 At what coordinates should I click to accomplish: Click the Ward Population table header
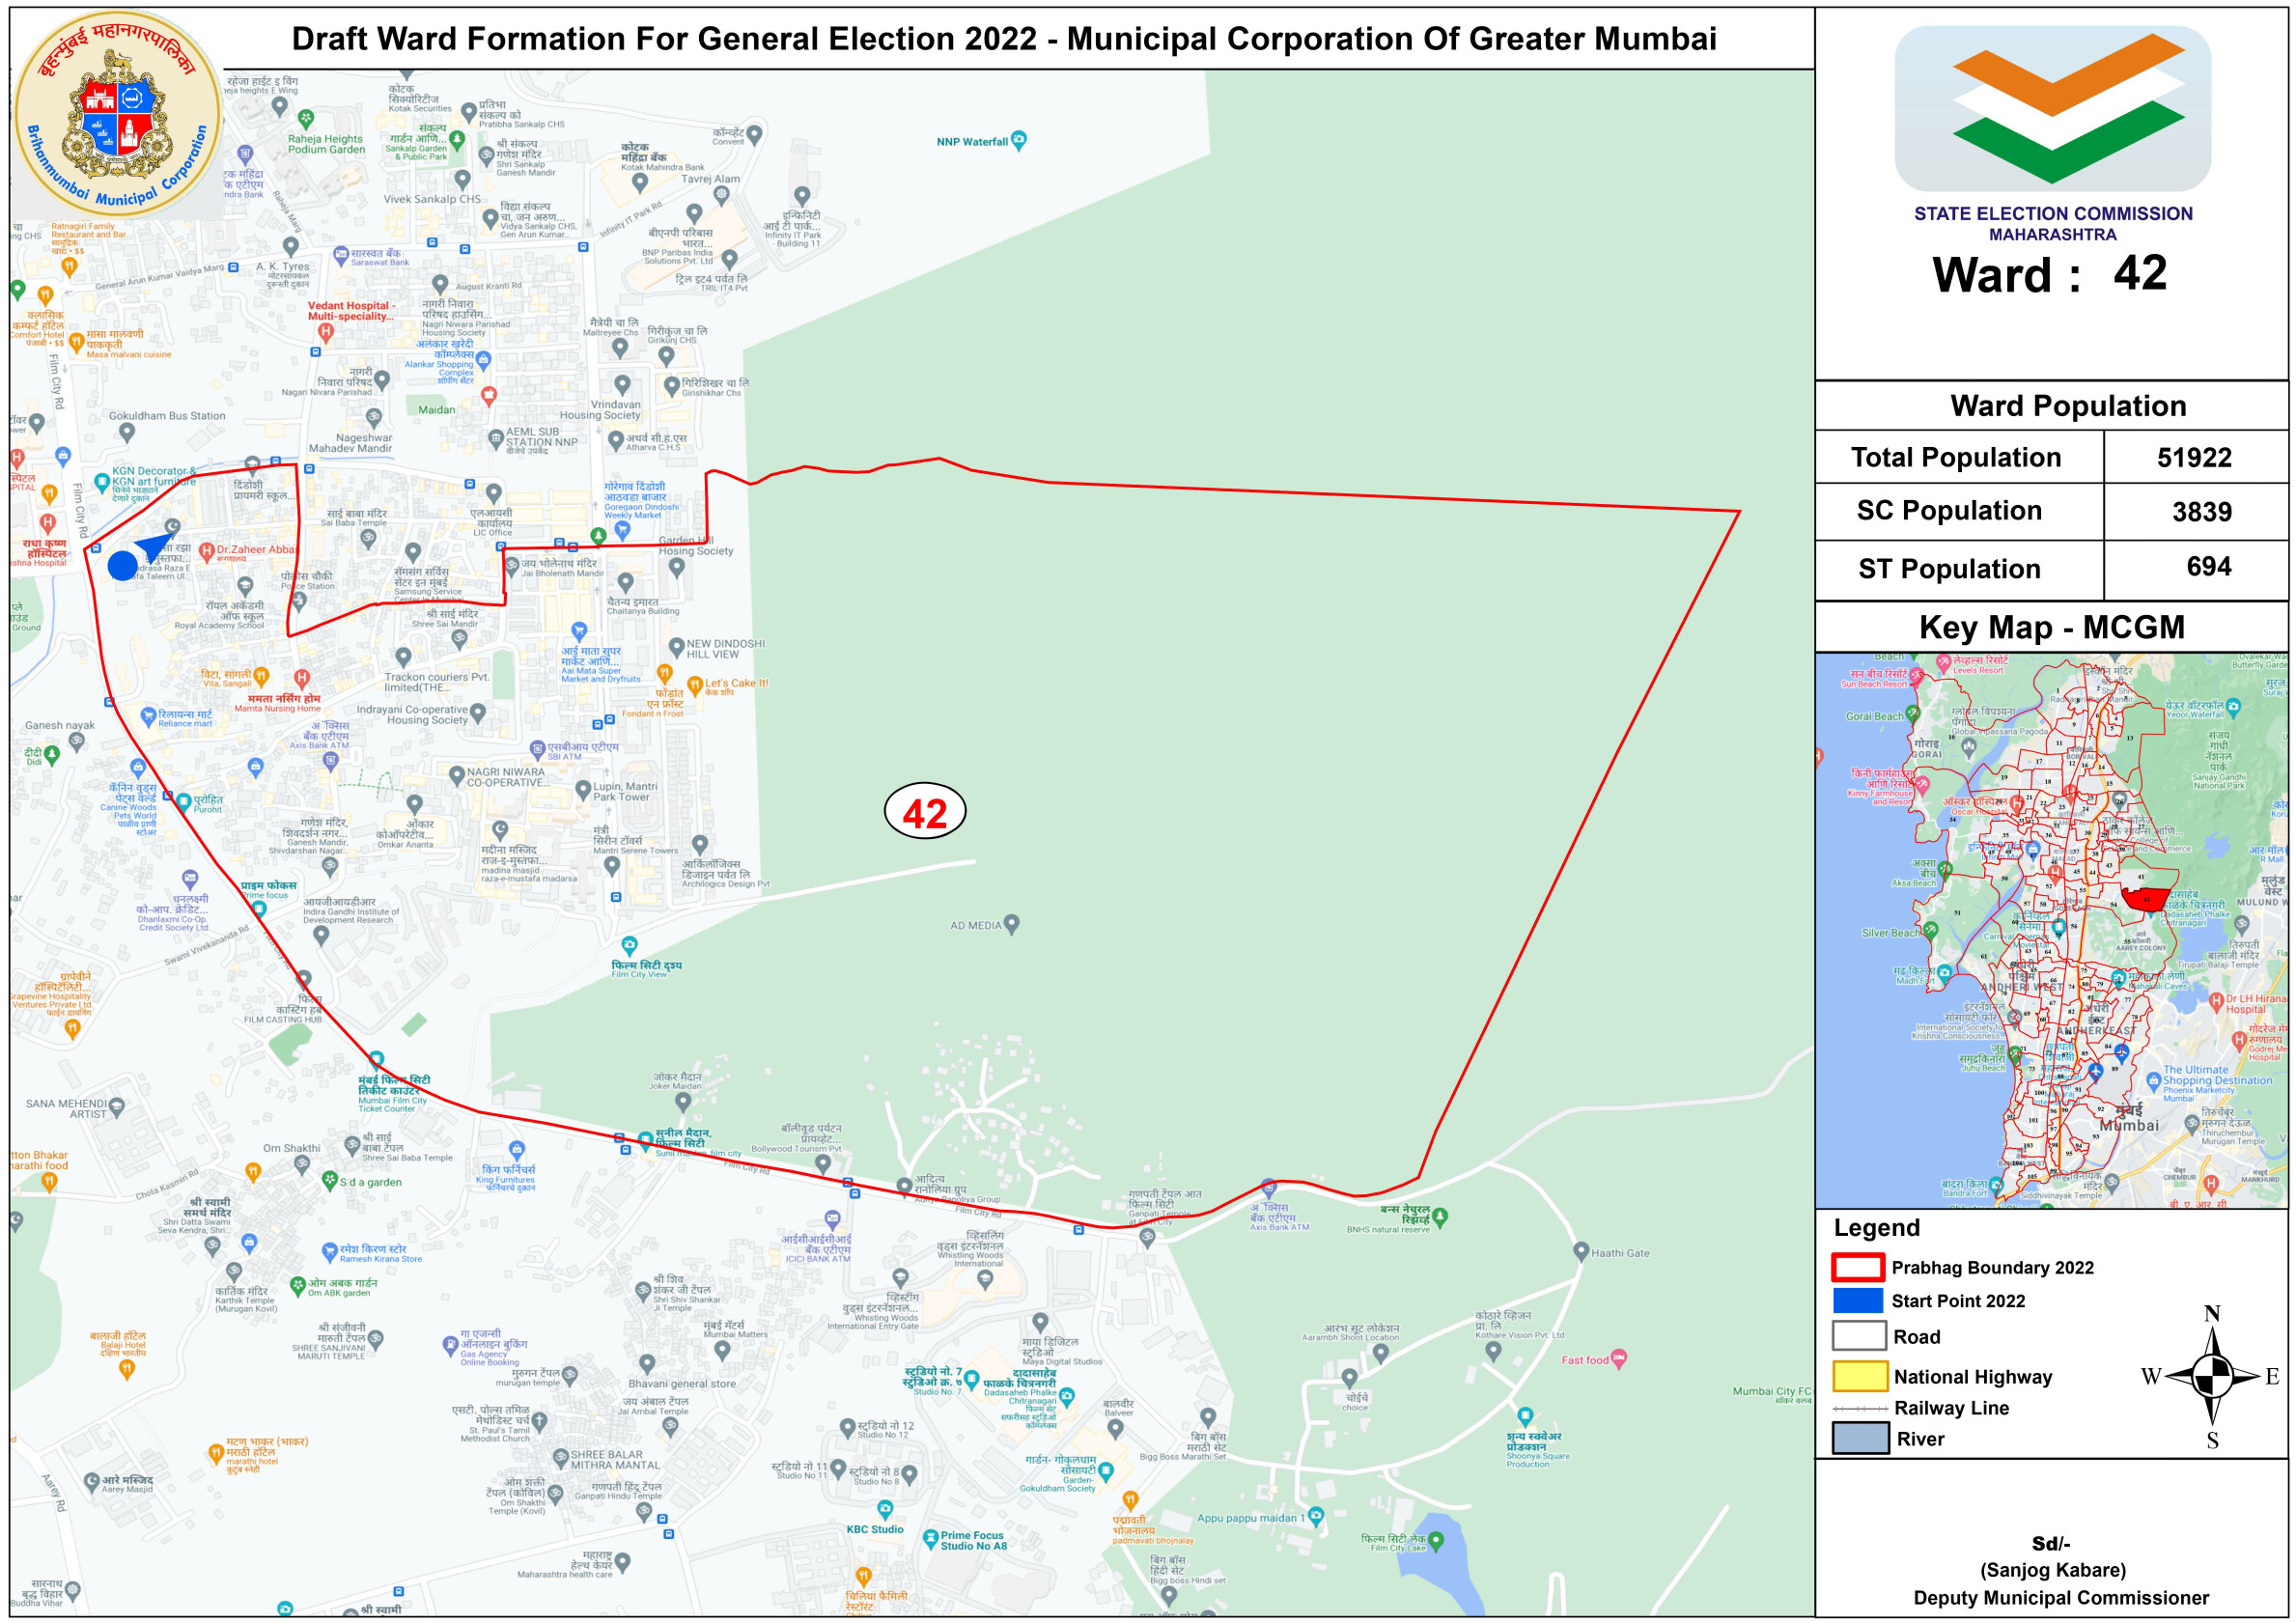[2067, 406]
